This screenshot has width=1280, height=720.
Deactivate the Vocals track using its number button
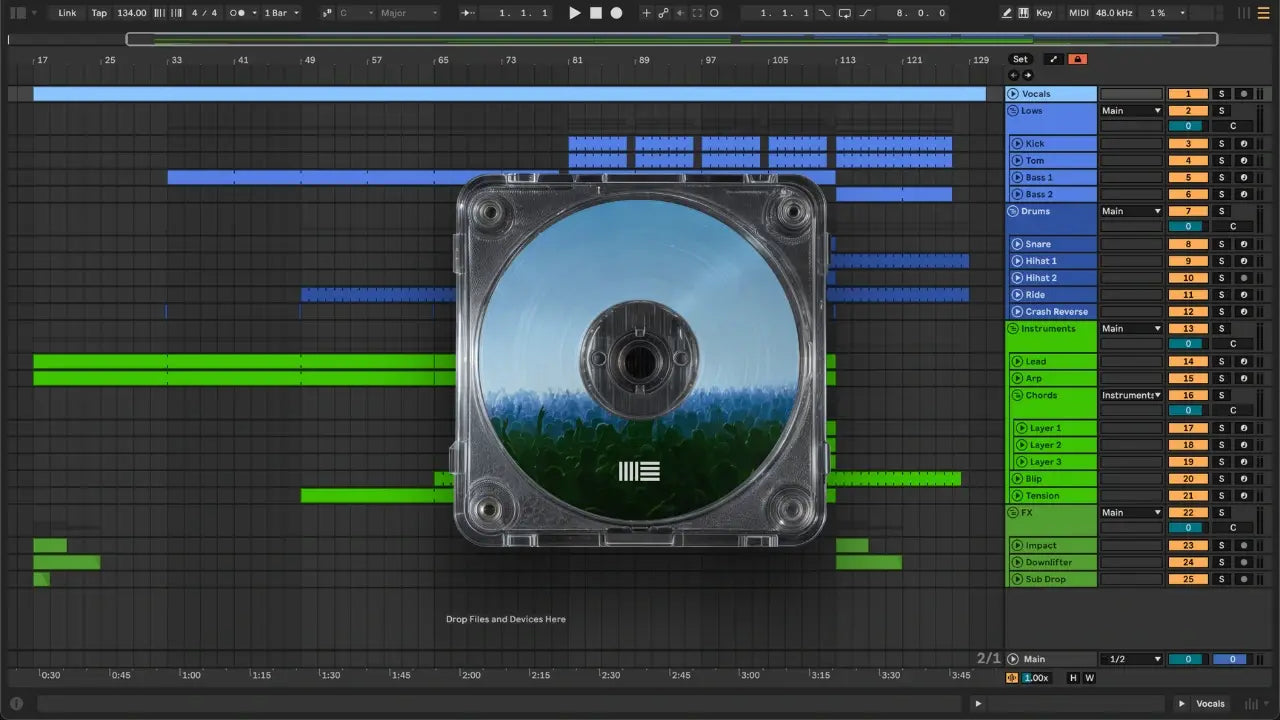[1188, 94]
